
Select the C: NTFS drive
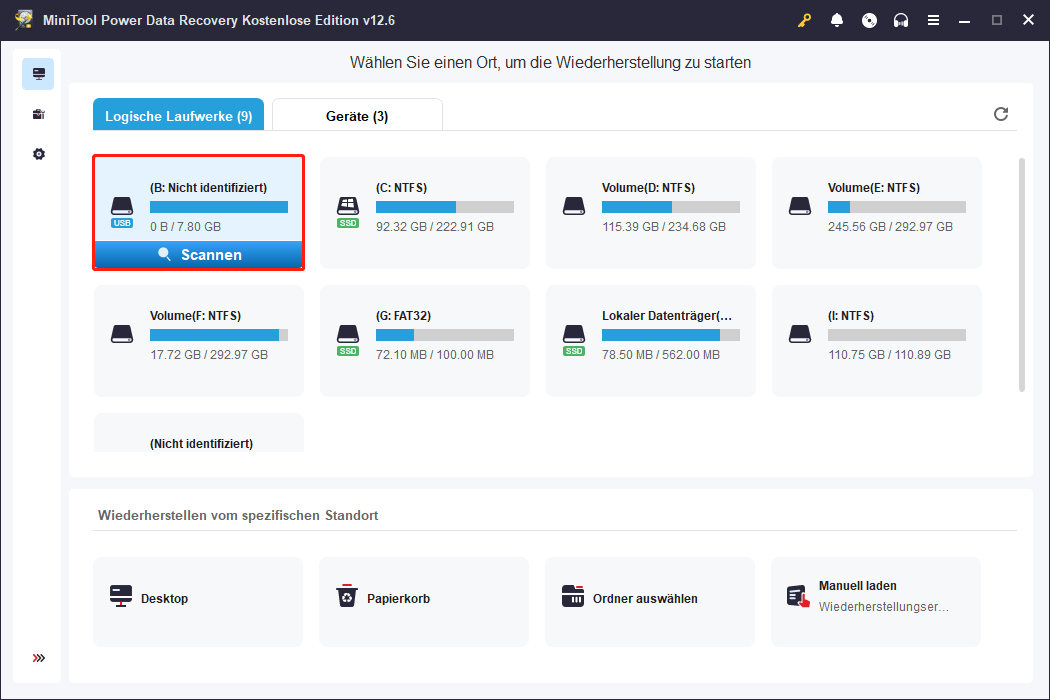pos(424,212)
